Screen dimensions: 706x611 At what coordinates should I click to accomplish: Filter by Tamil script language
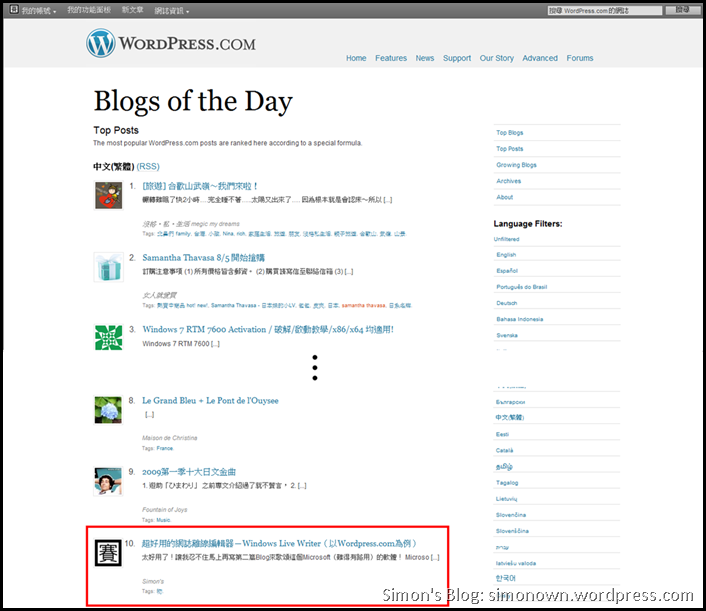coord(504,466)
